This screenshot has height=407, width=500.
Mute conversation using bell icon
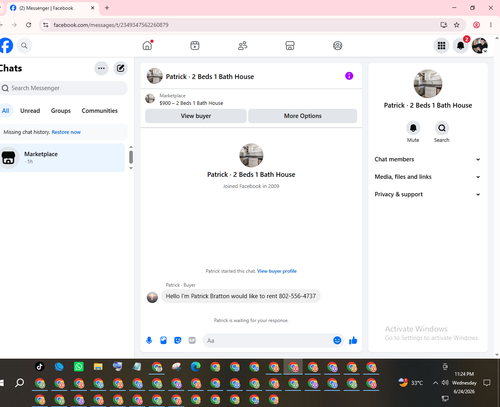coord(413,128)
